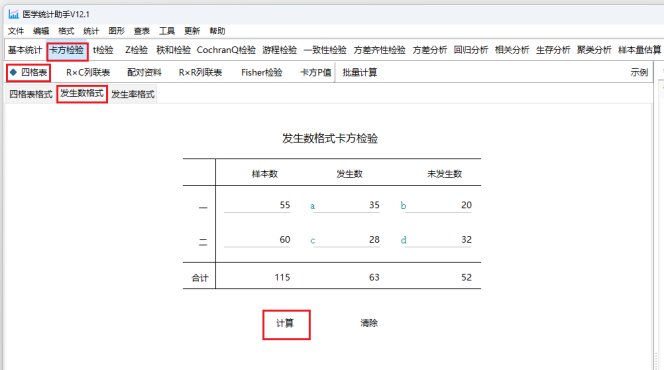Open the 图形 menu
664x370 pixels.
click(x=116, y=31)
